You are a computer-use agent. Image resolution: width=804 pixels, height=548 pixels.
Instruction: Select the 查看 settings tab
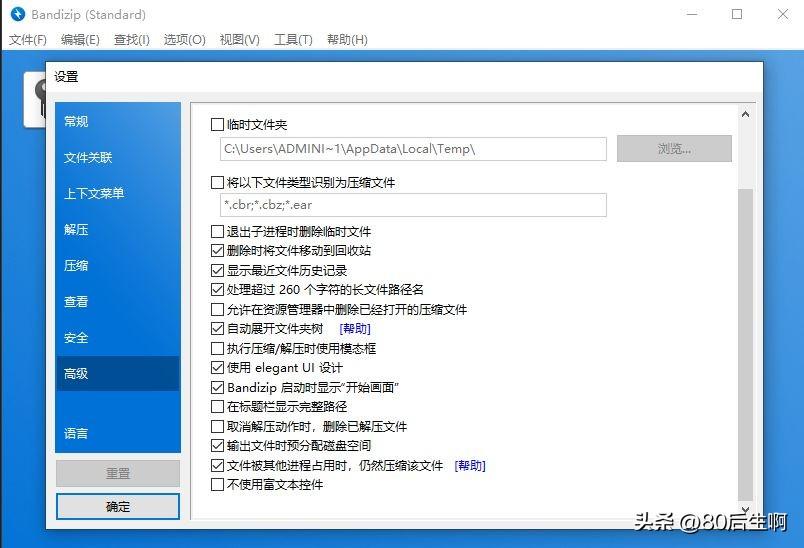118,301
